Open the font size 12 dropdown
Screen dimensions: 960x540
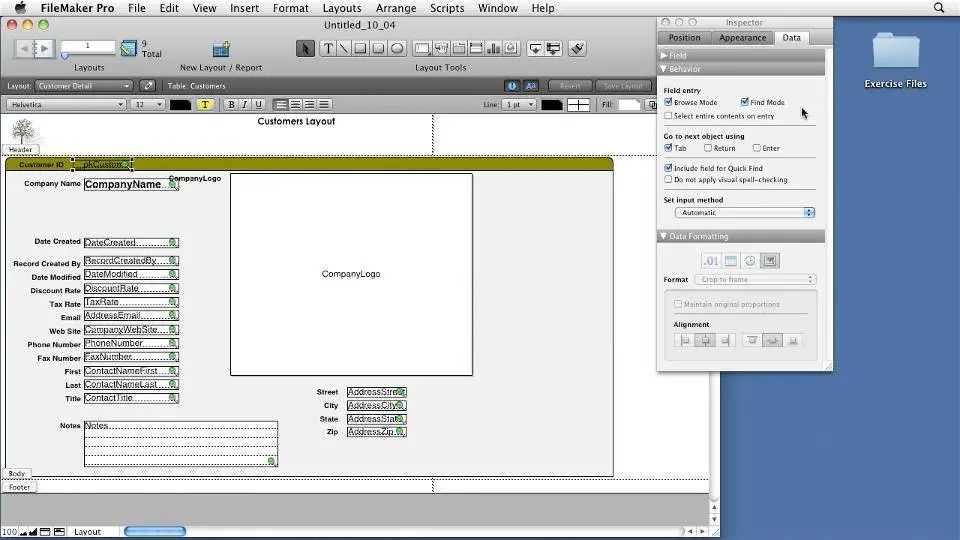tap(148, 105)
